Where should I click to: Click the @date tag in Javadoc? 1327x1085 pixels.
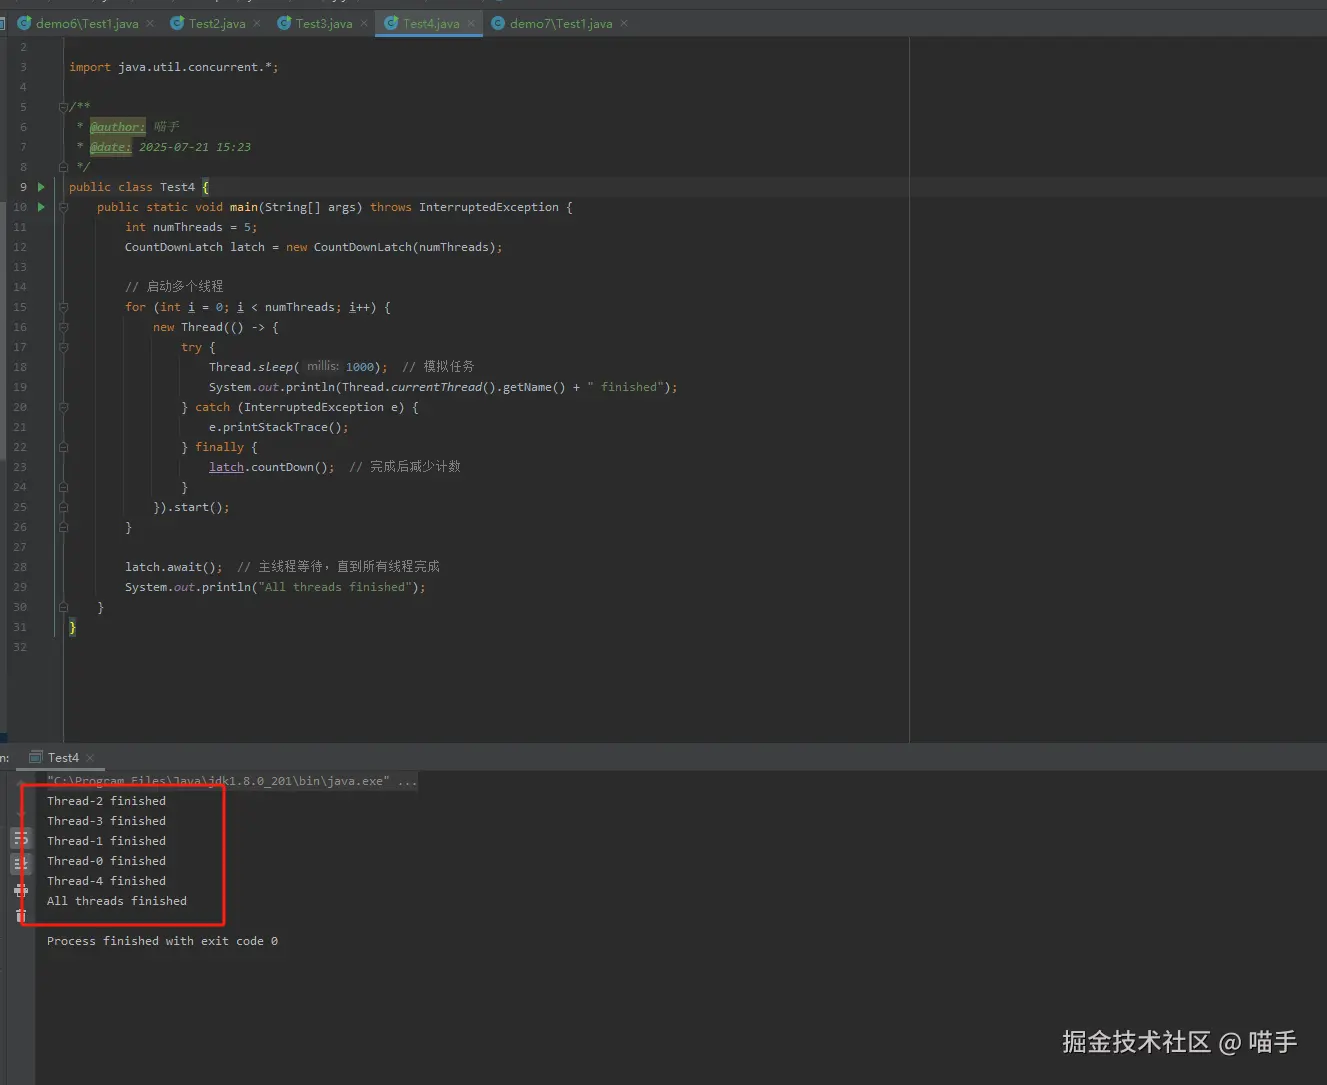[x=110, y=147]
